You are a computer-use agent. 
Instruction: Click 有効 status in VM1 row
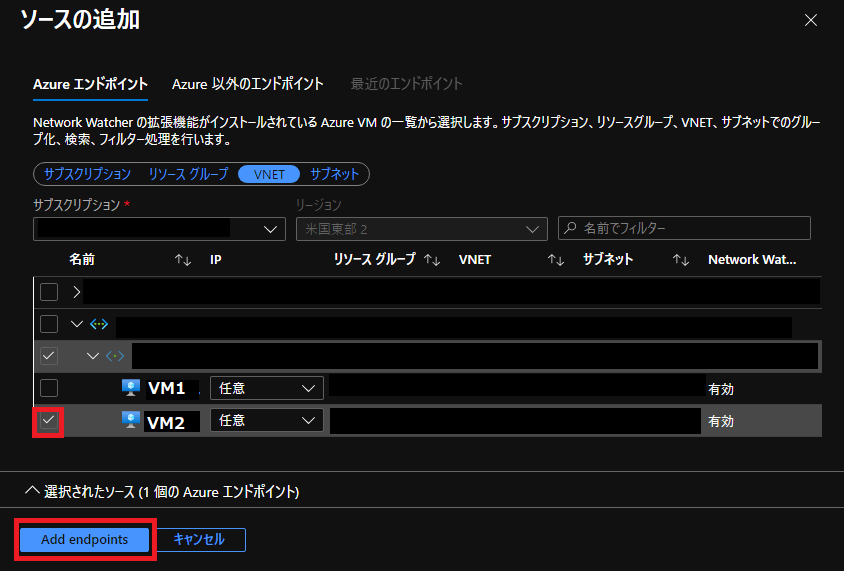(x=721, y=389)
